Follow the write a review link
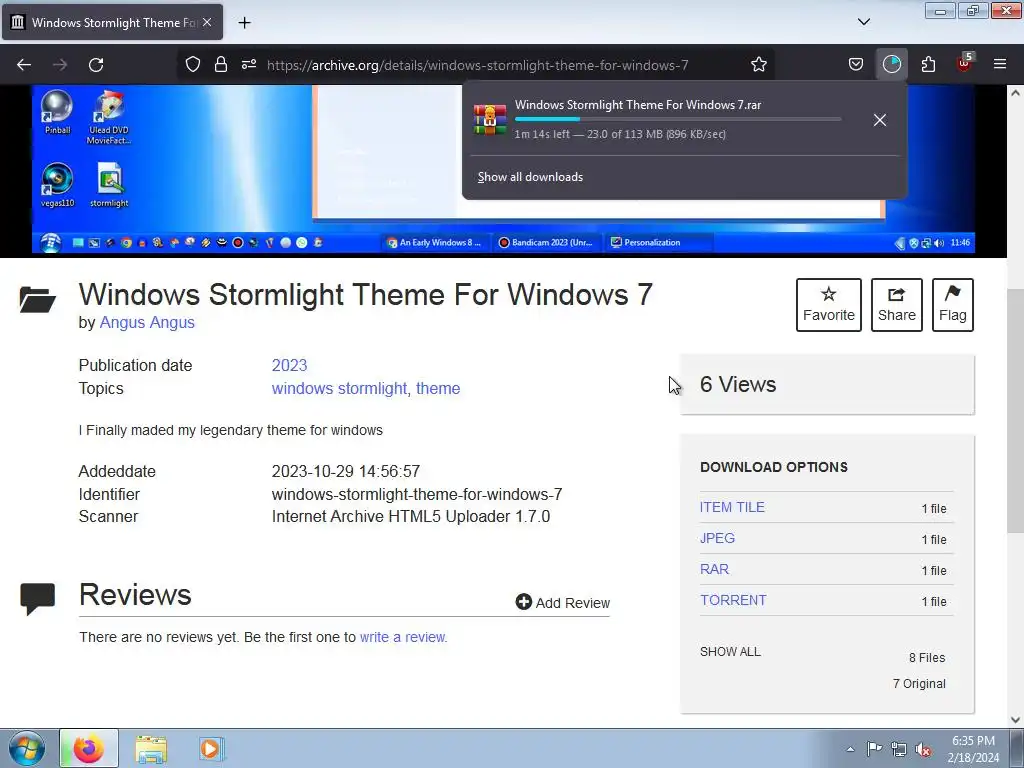Viewport: 1024px width, 768px height. [x=404, y=637]
